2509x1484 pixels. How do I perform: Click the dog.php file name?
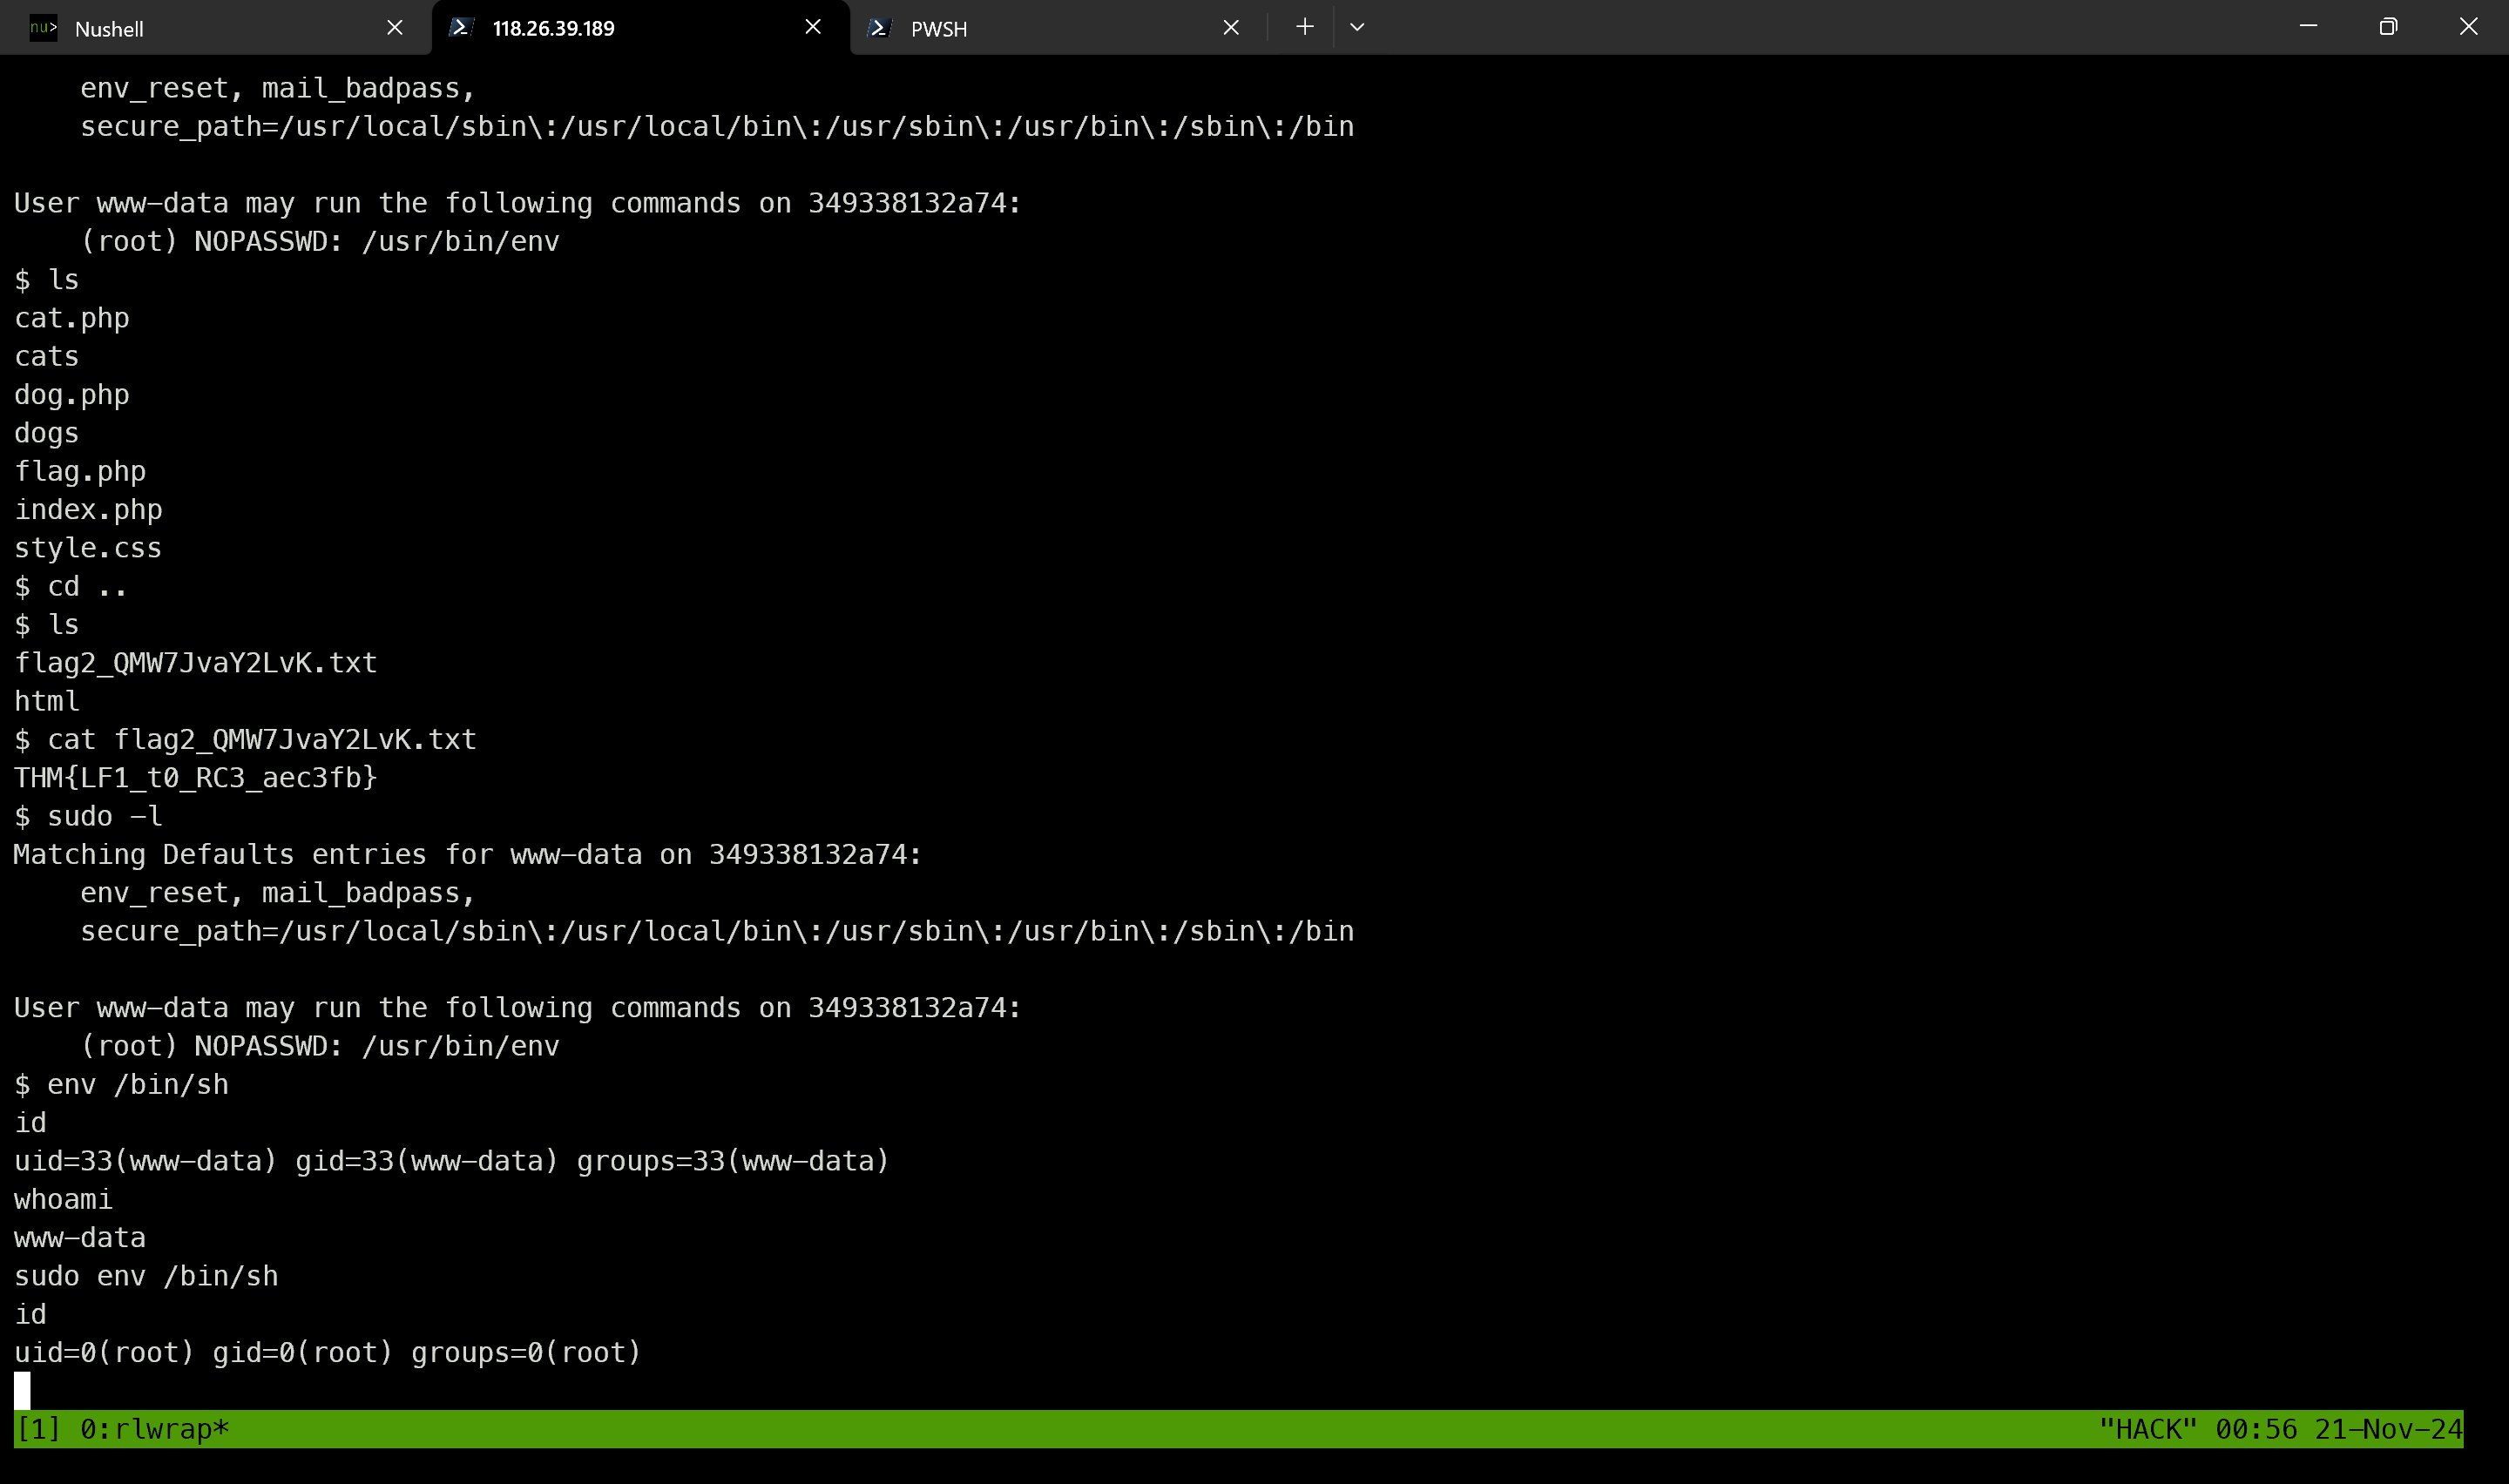72,395
